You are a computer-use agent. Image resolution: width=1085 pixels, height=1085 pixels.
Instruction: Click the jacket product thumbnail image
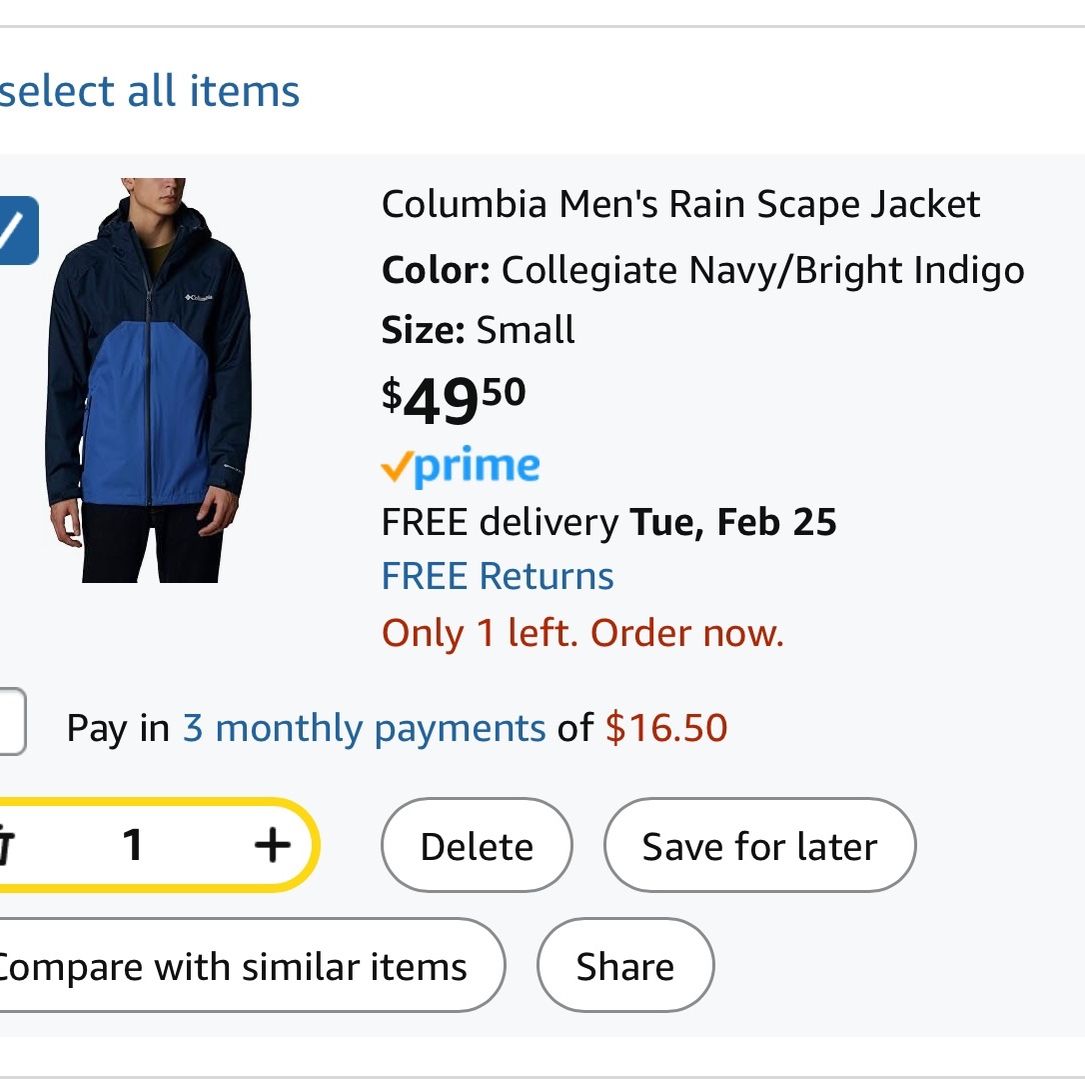pos(149,380)
